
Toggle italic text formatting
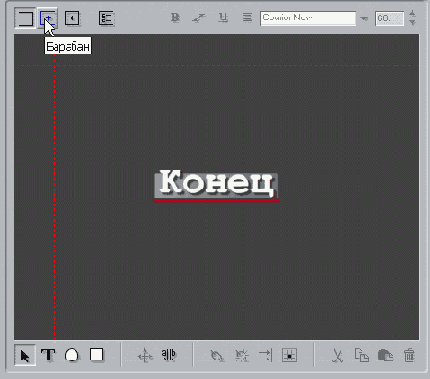[199, 18]
